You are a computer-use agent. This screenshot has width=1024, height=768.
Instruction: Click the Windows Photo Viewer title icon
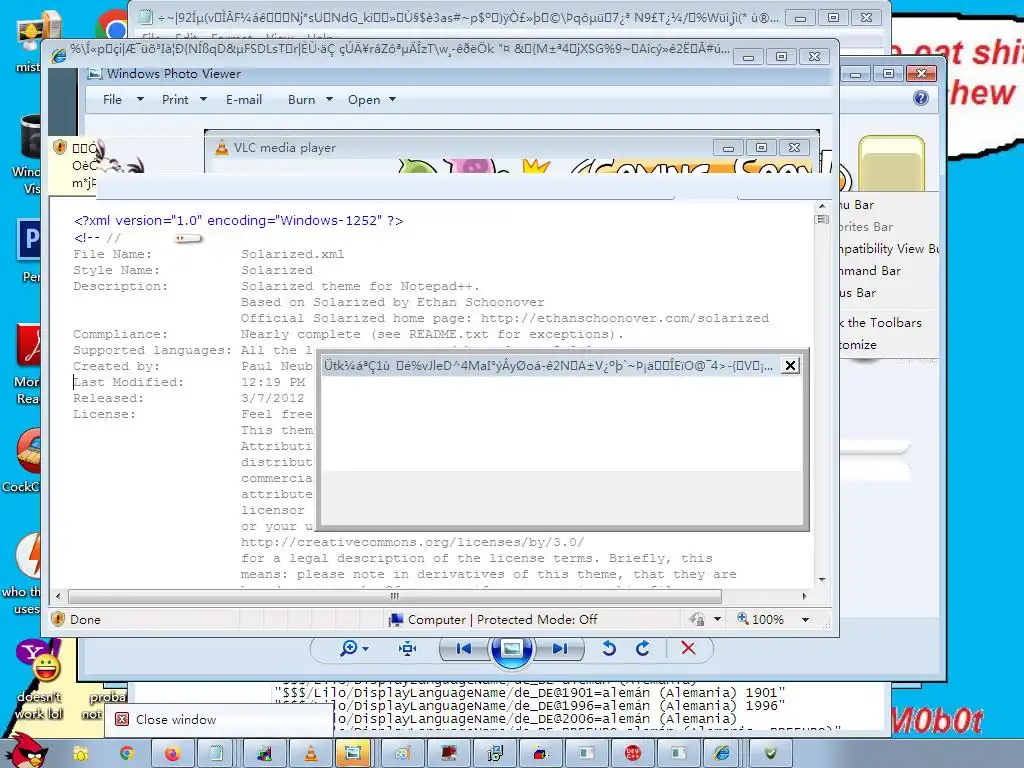pos(95,73)
